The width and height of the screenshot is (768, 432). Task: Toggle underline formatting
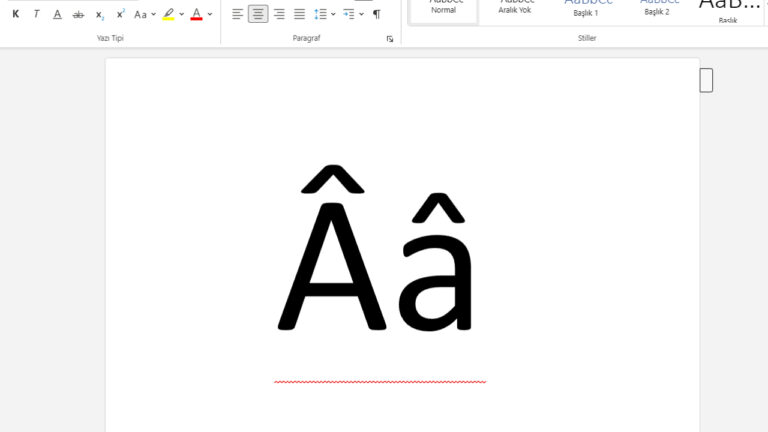click(x=57, y=14)
